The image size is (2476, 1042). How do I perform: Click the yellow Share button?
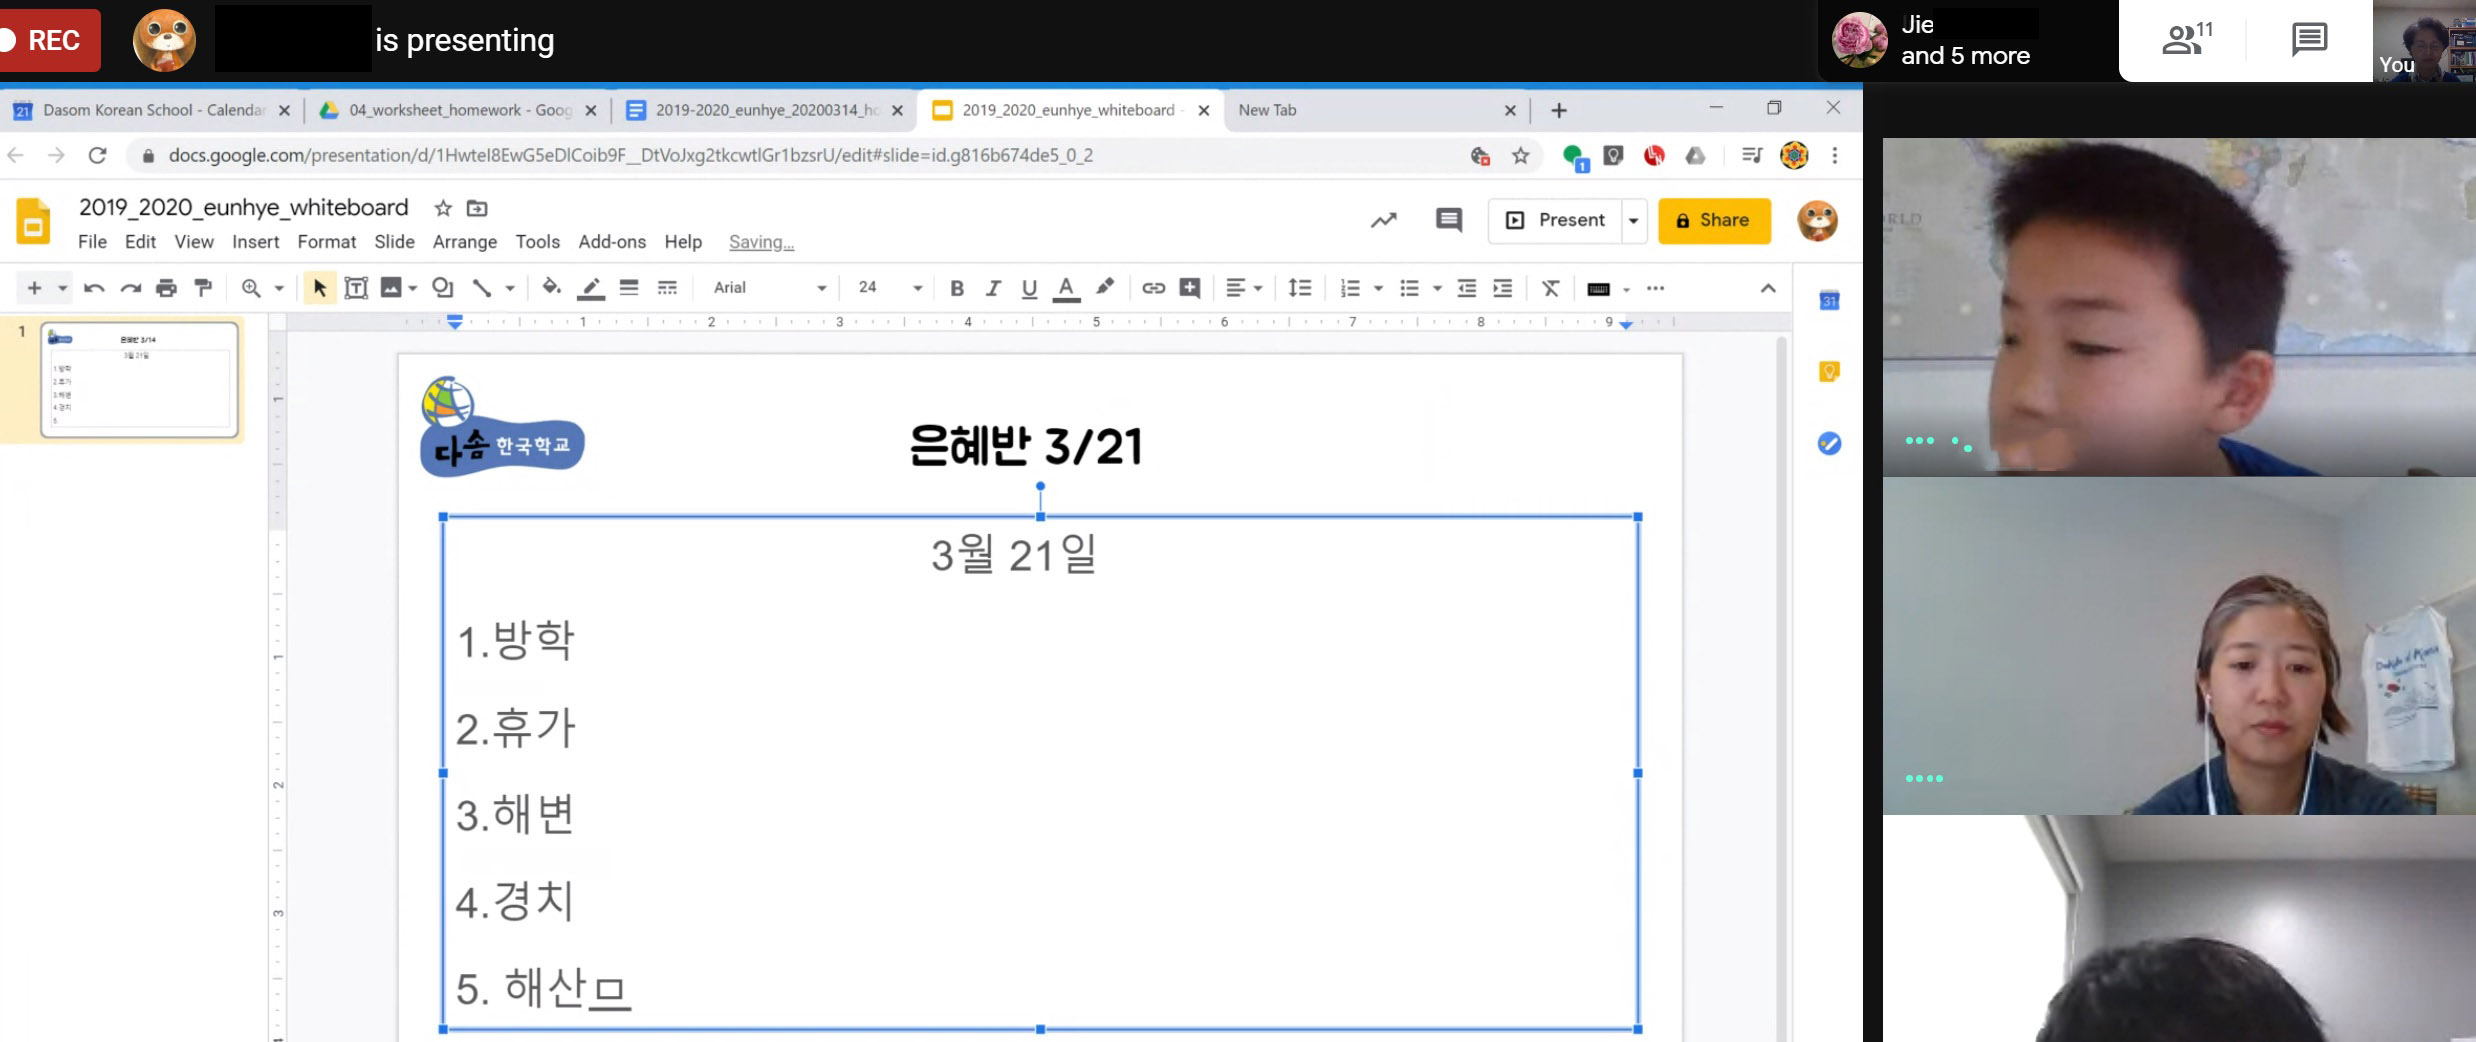tap(1714, 220)
